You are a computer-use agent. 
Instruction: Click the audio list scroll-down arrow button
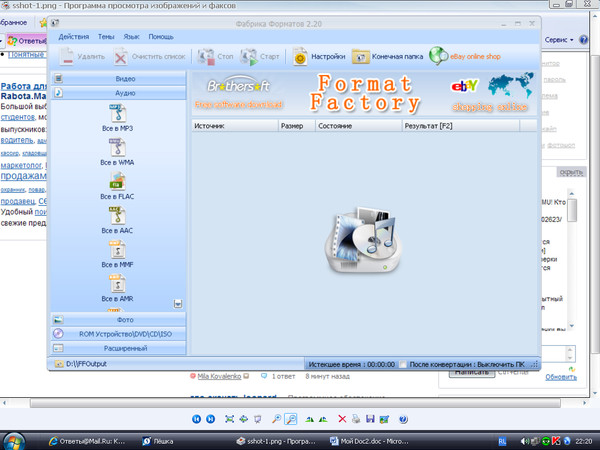click(178, 304)
